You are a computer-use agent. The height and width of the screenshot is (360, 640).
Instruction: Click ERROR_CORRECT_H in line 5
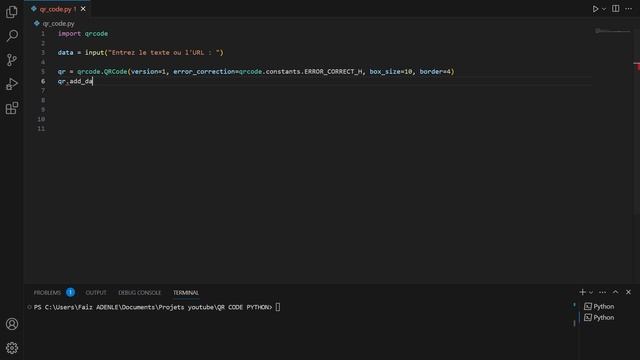pyautogui.click(x=333, y=72)
